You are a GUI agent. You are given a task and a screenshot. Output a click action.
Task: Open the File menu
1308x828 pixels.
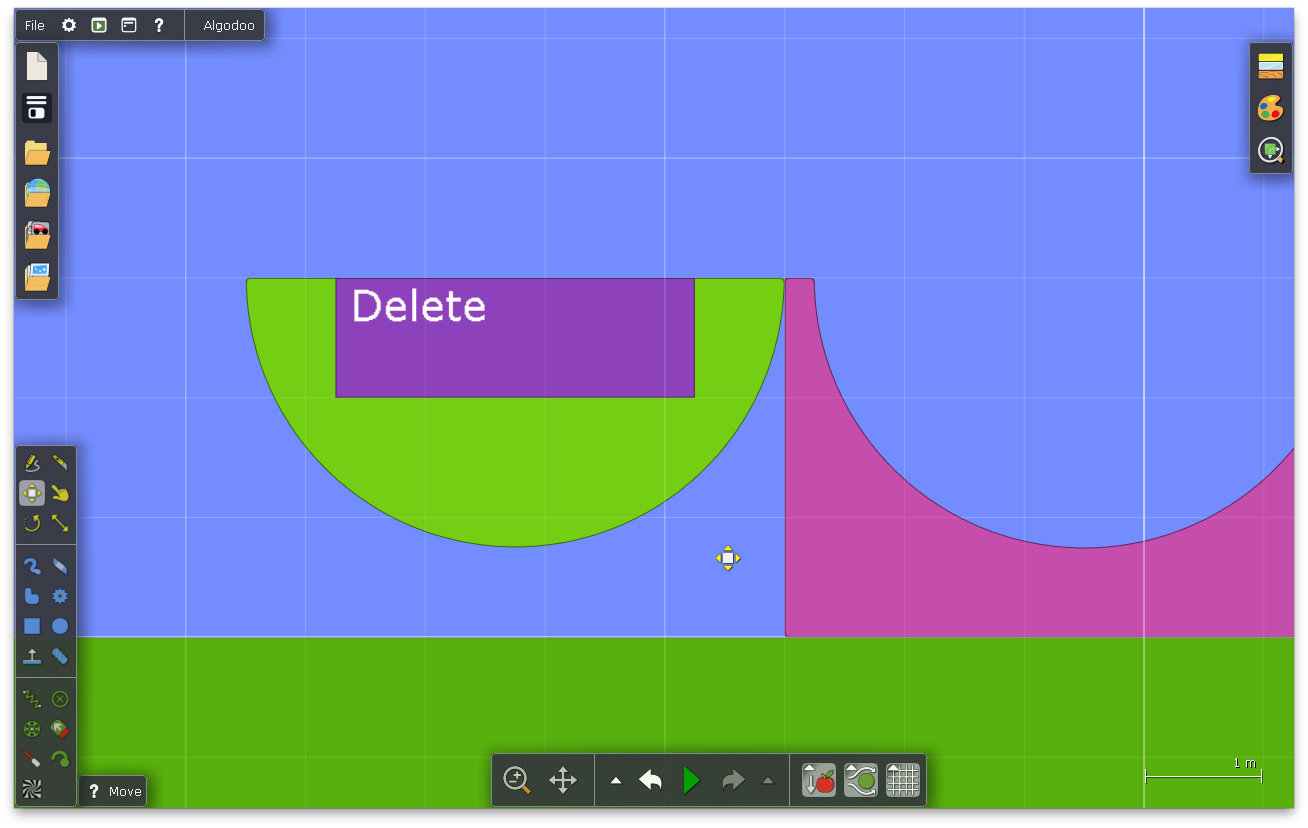[35, 25]
